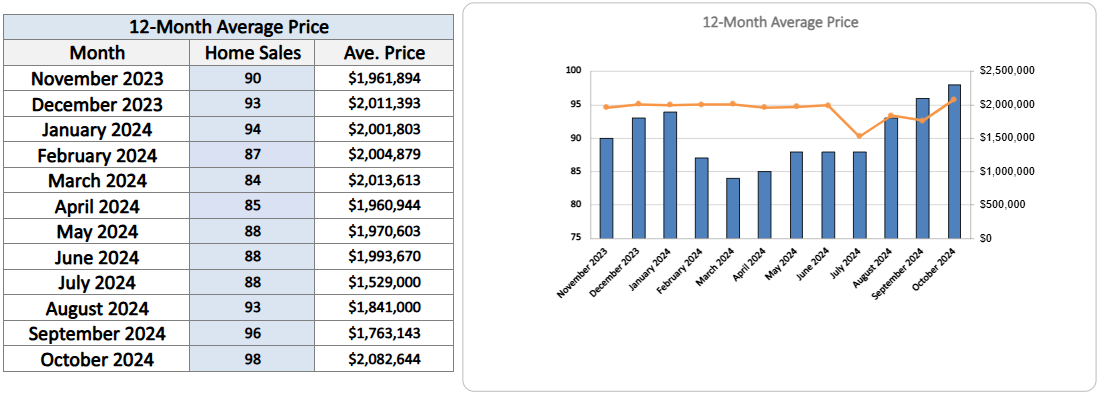Select price cell $1,841,000

384,309
